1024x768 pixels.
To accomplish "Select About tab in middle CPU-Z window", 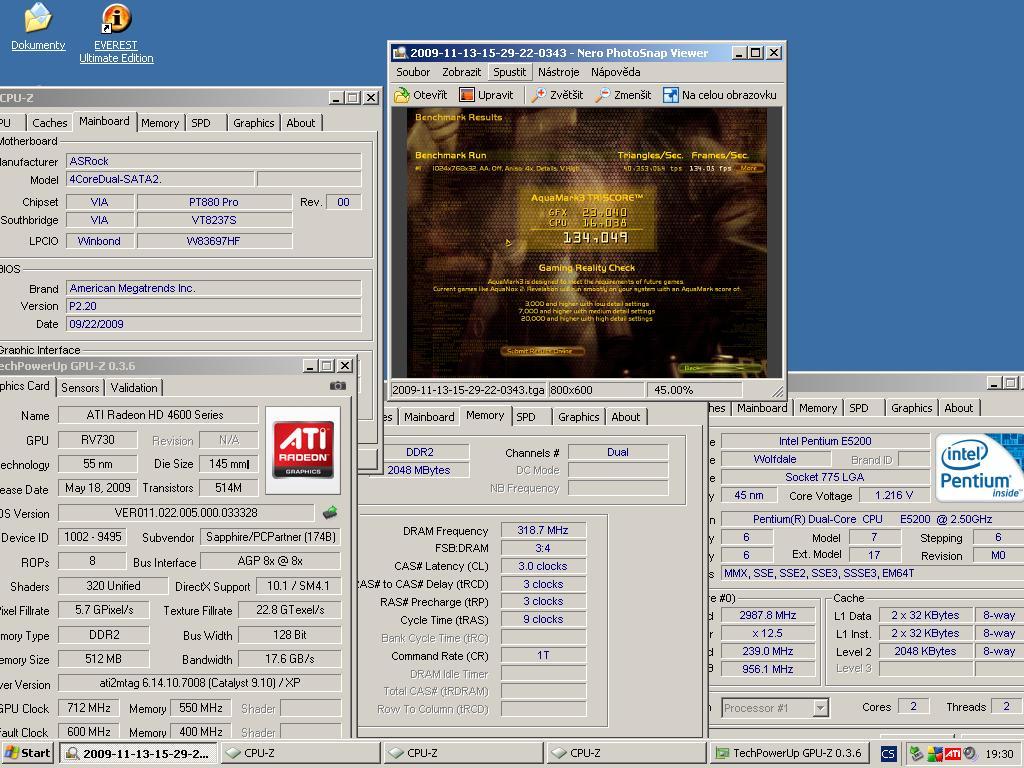I will (626, 417).
